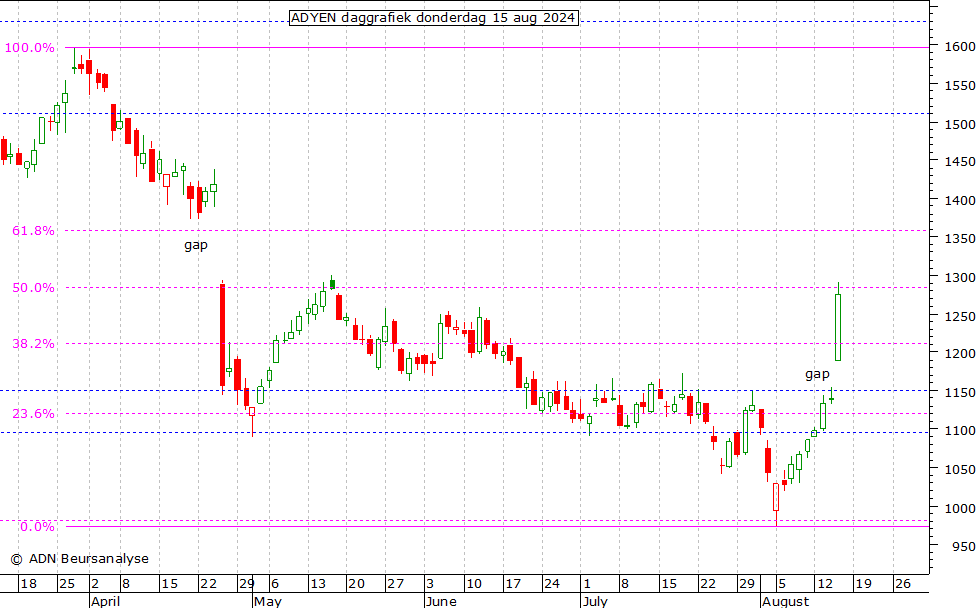Click the April month label
980x608 pixels.
tap(106, 601)
